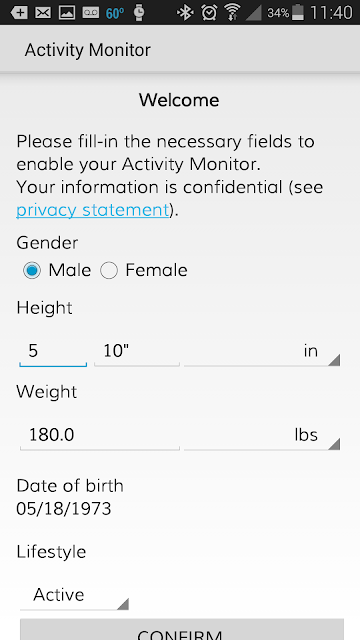Tap the Bluetooth status icon
Screen dimensions: 360x640
tap(185, 13)
